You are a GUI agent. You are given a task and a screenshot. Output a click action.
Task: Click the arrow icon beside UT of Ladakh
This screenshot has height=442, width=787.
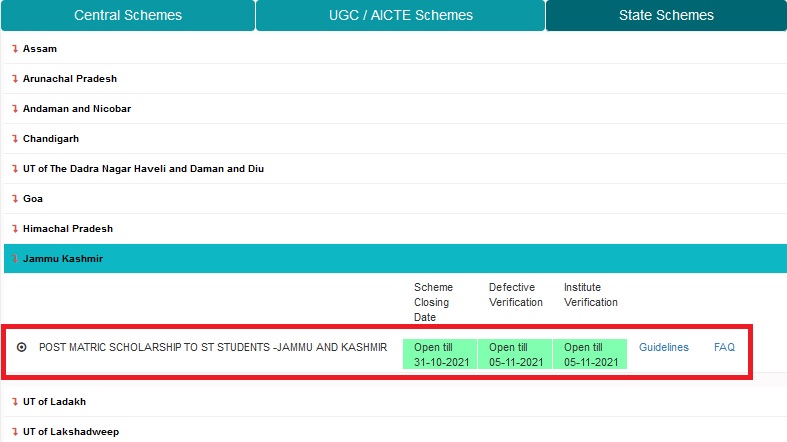(15, 402)
